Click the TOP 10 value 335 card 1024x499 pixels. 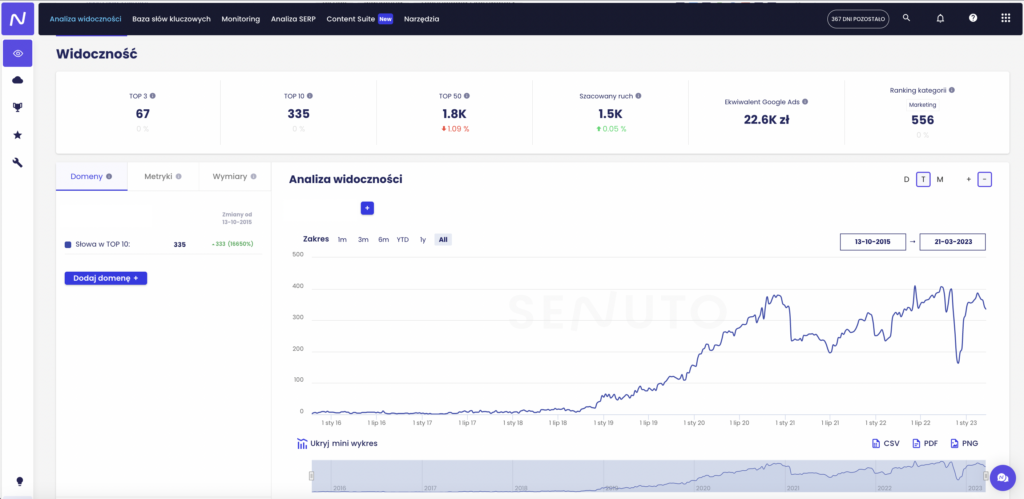click(x=298, y=114)
